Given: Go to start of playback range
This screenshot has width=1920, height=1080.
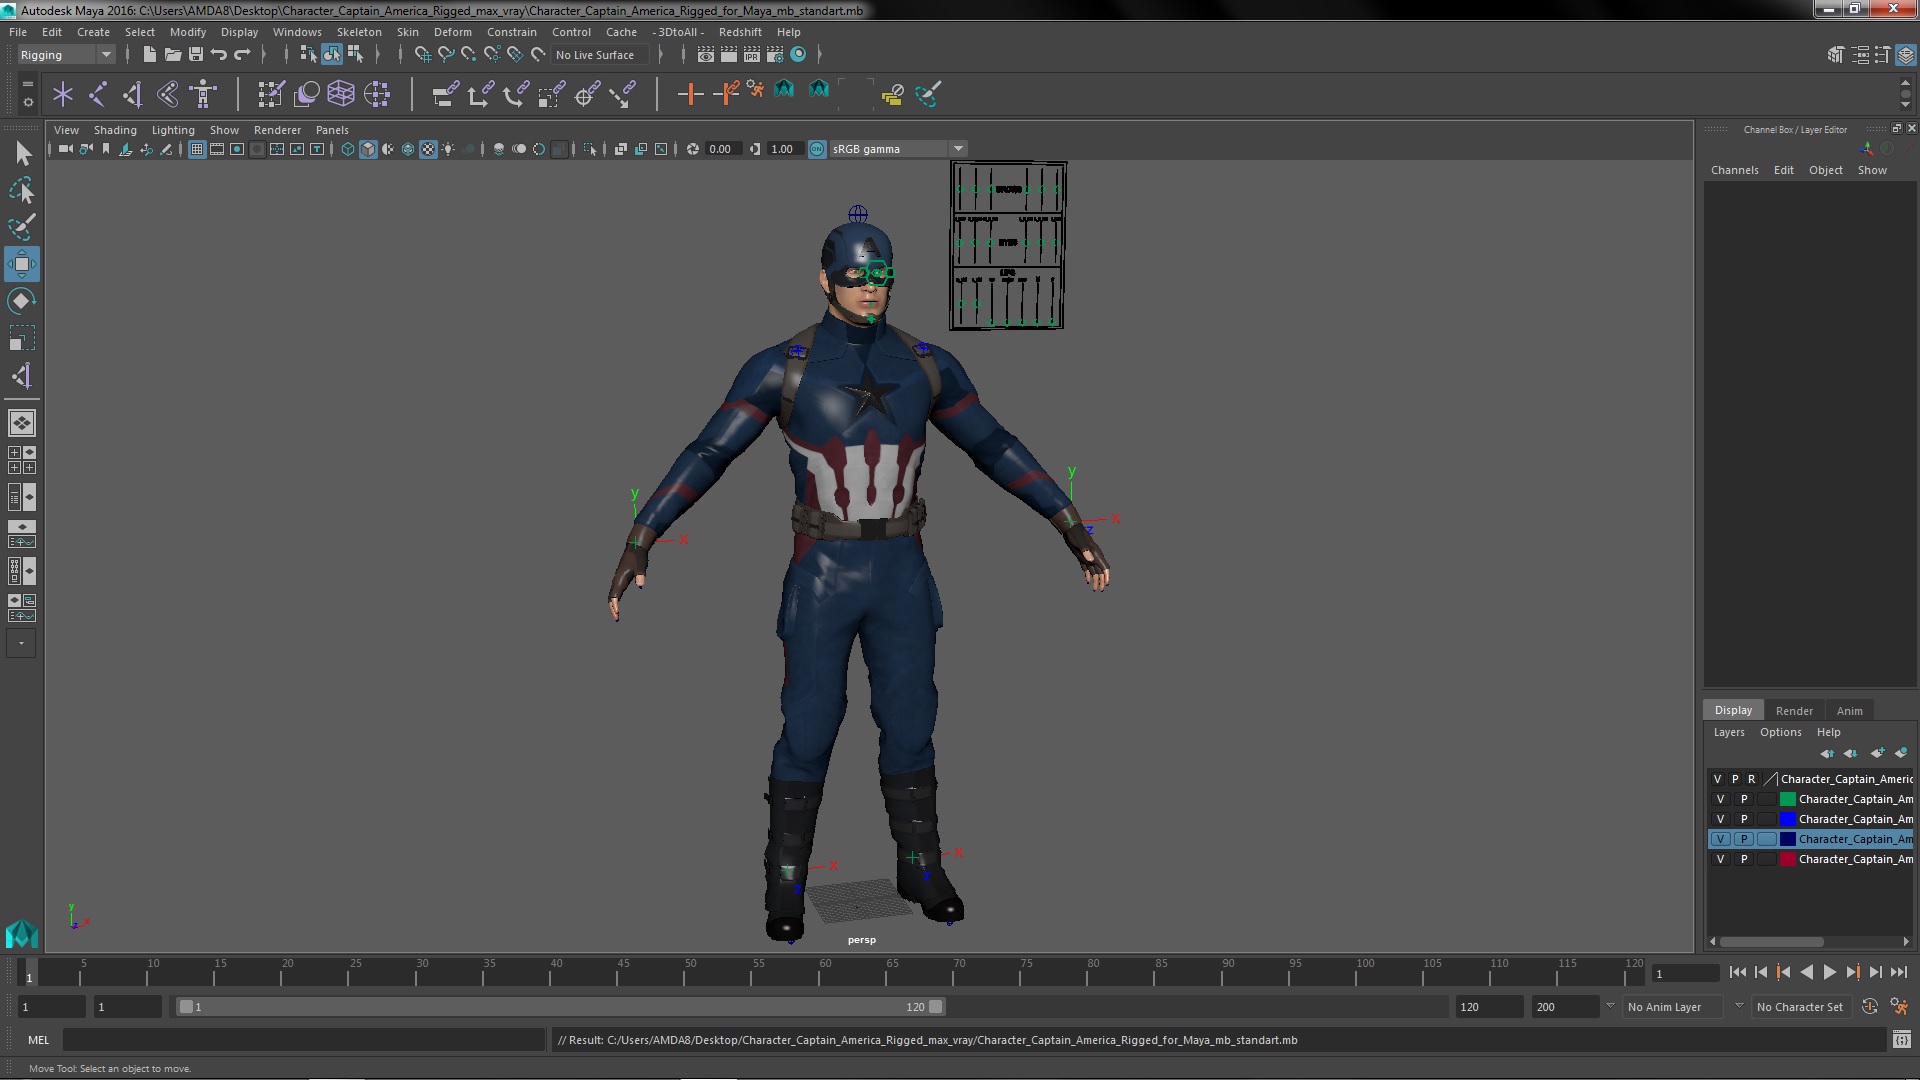Looking at the screenshot, I should click(x=1737, y=972).
